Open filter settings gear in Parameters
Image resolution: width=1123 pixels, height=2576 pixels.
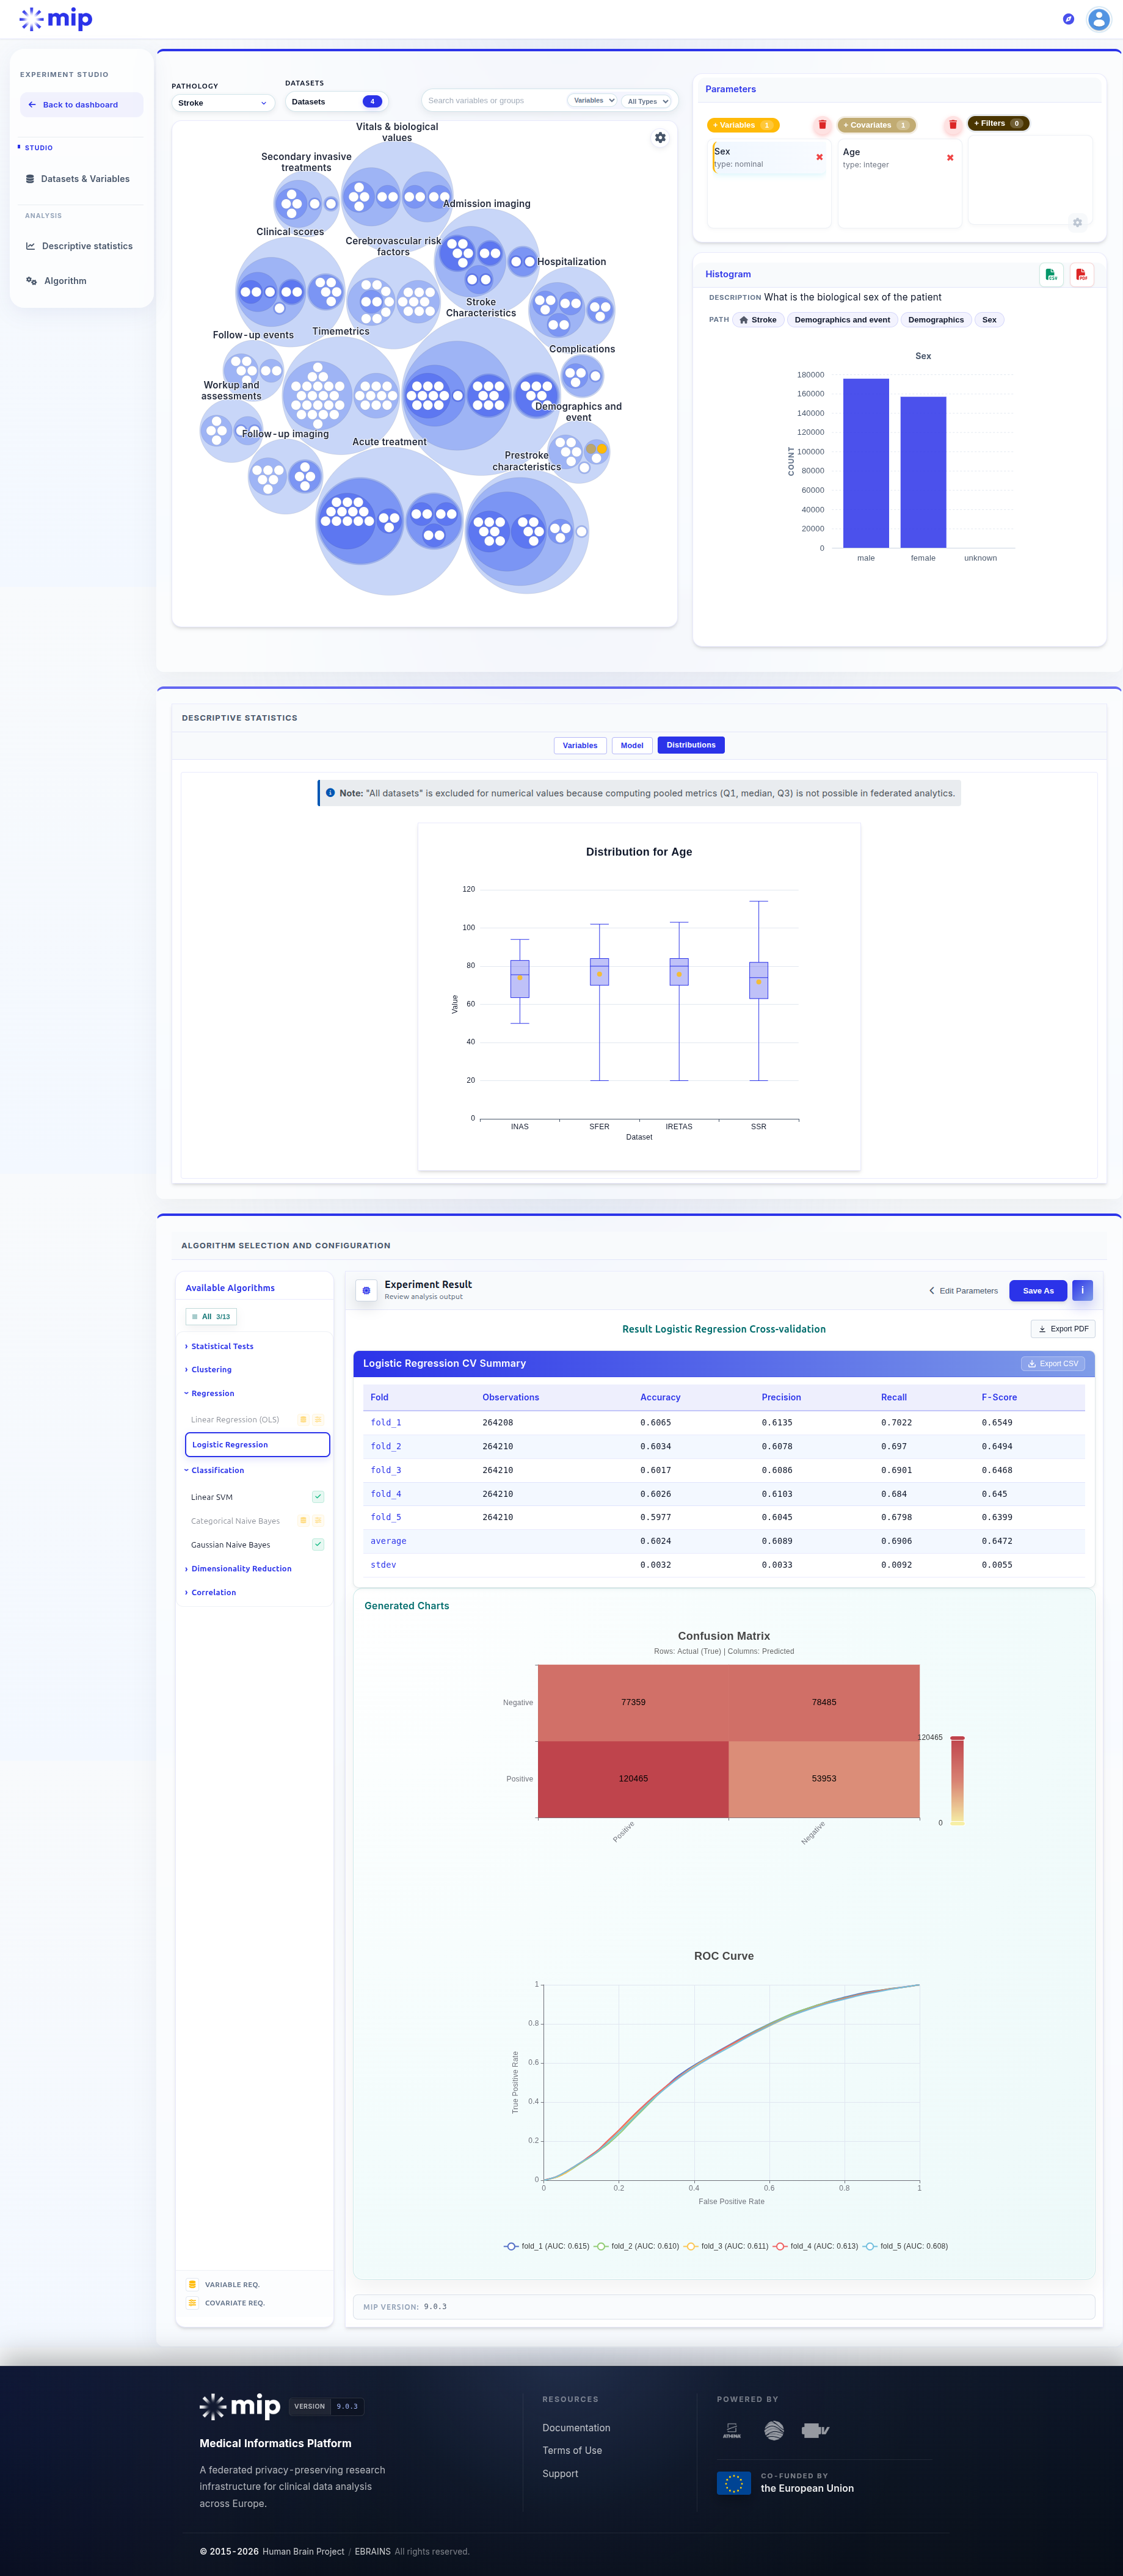[x=1077, y=222]
